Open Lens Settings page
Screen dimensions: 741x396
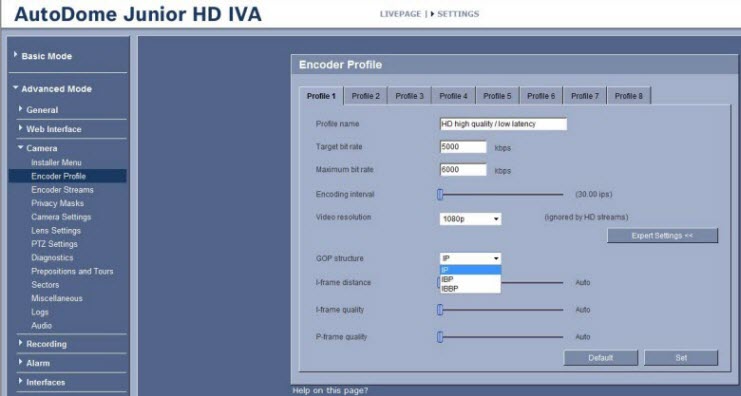(x=56, y=231)
